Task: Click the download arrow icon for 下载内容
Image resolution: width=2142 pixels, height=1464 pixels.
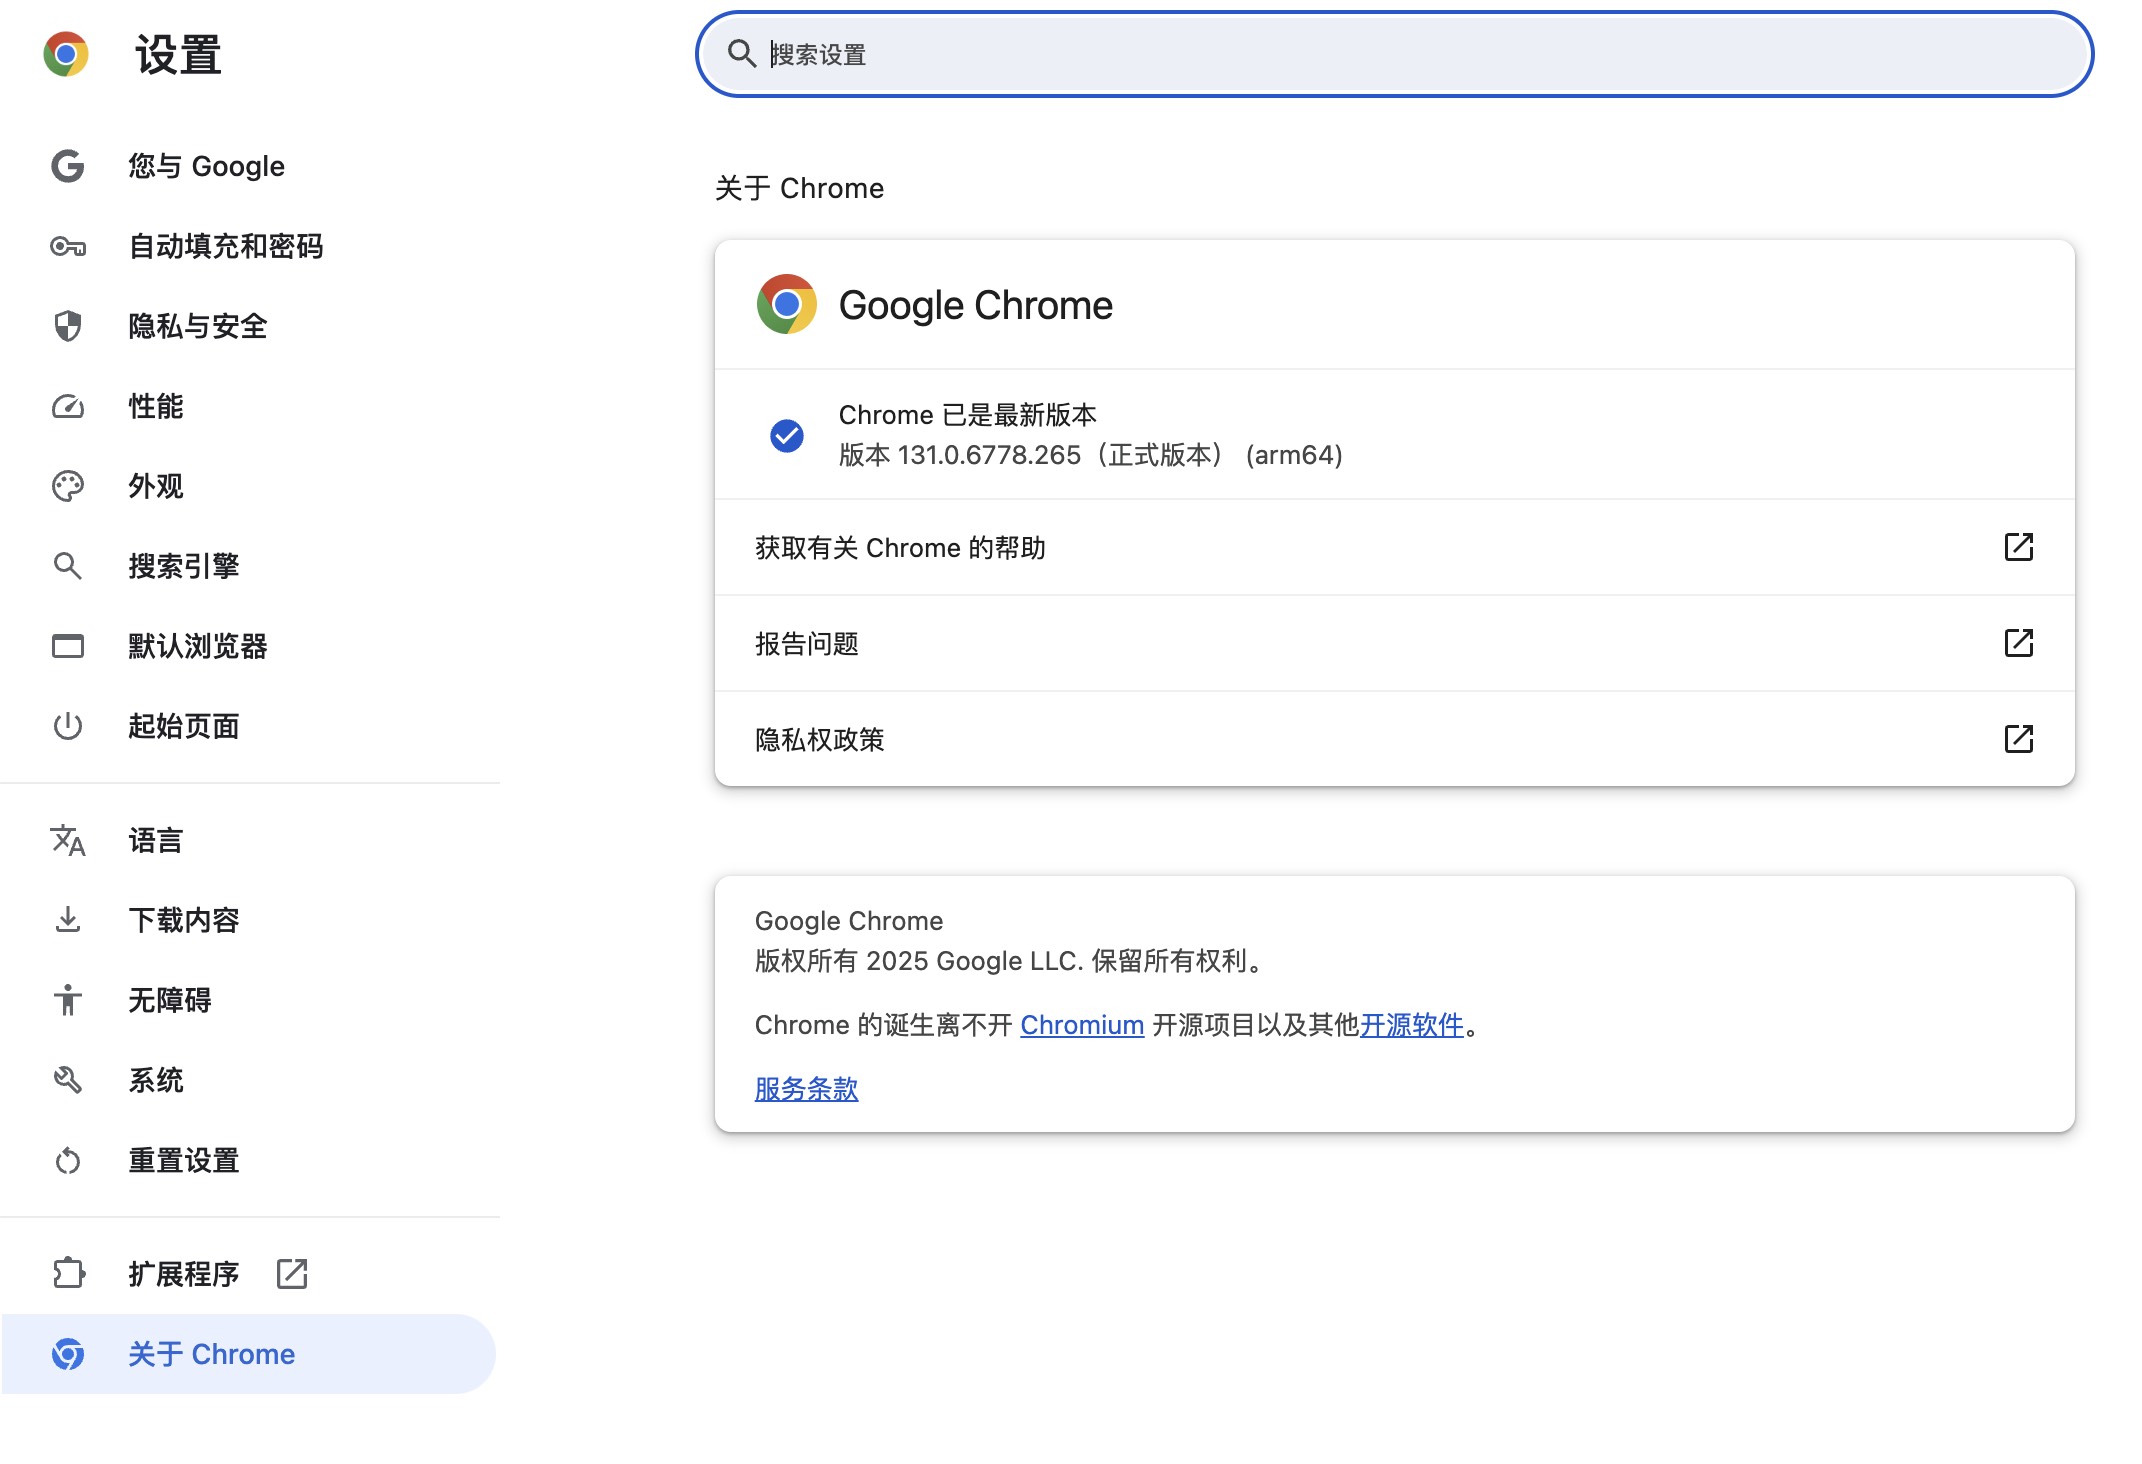Action: pyautogui.click(x=68, y=920)
